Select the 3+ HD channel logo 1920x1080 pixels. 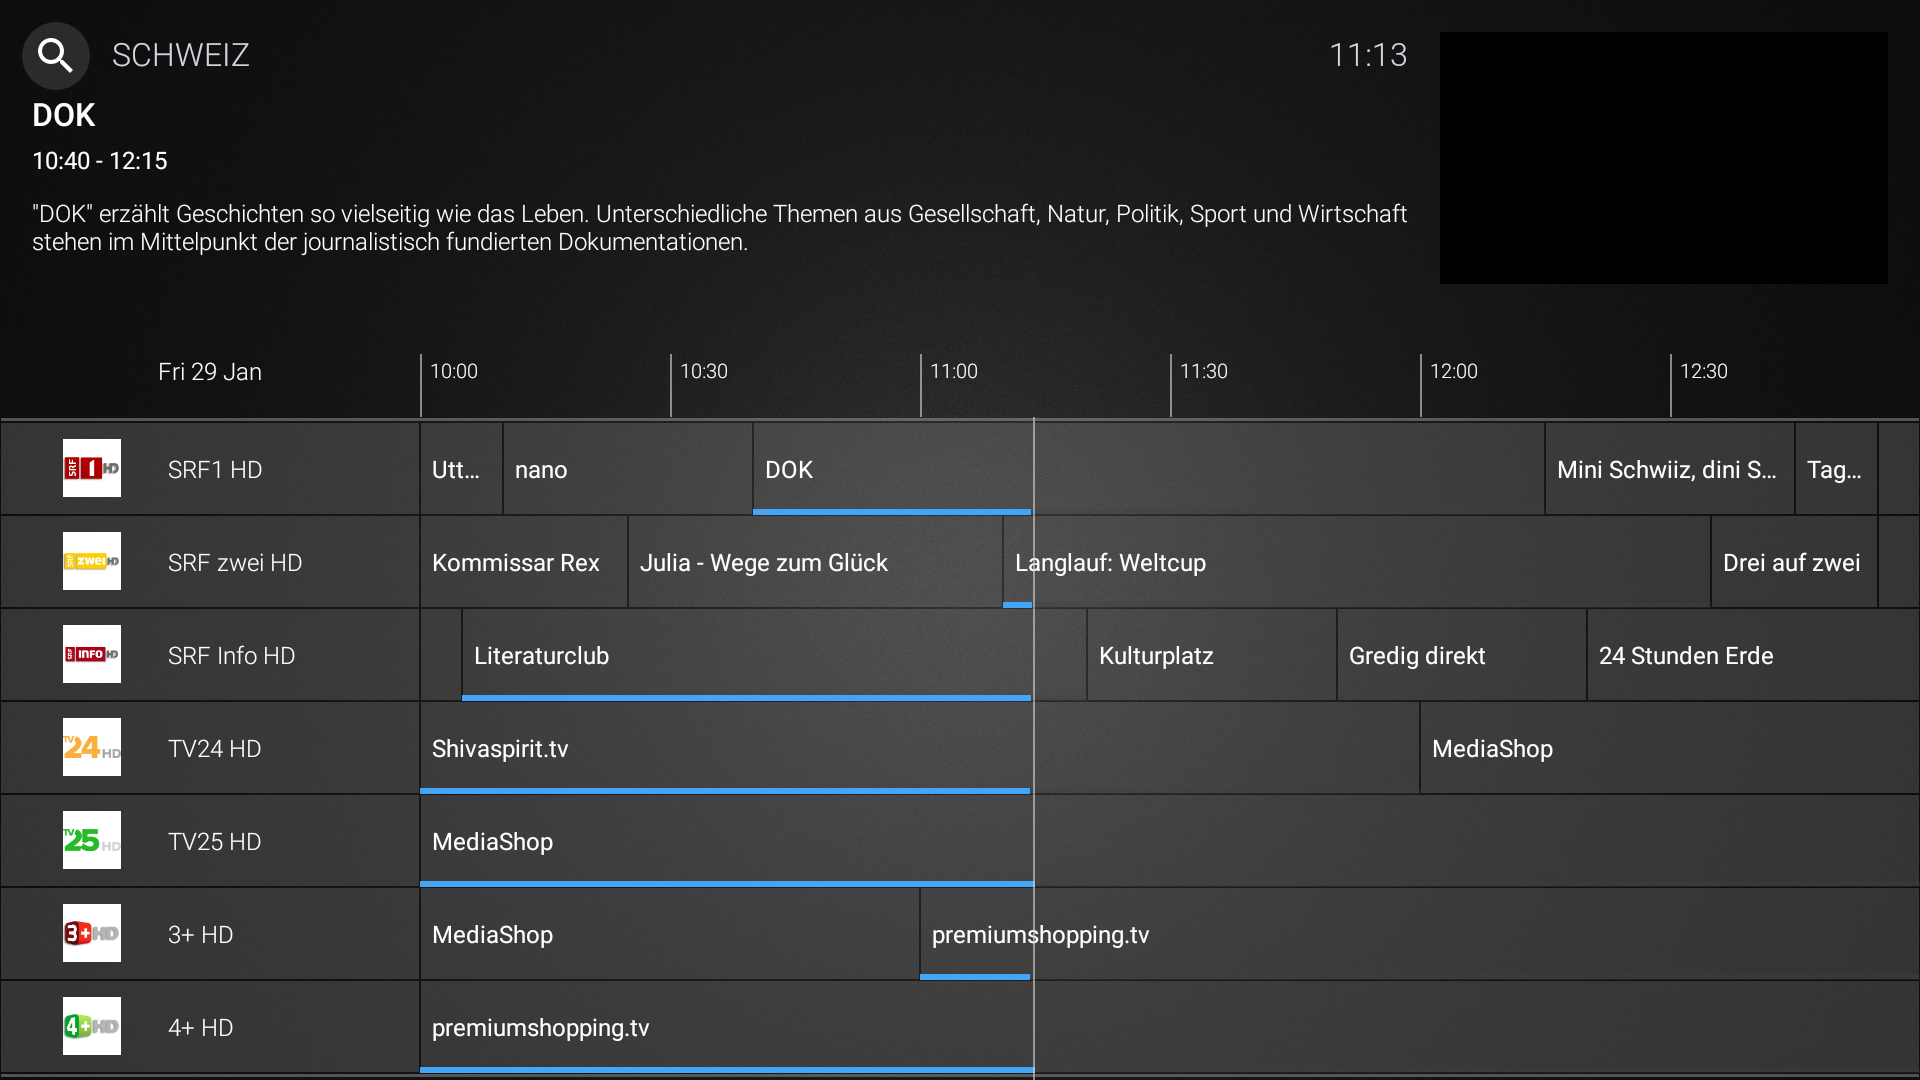92,933
